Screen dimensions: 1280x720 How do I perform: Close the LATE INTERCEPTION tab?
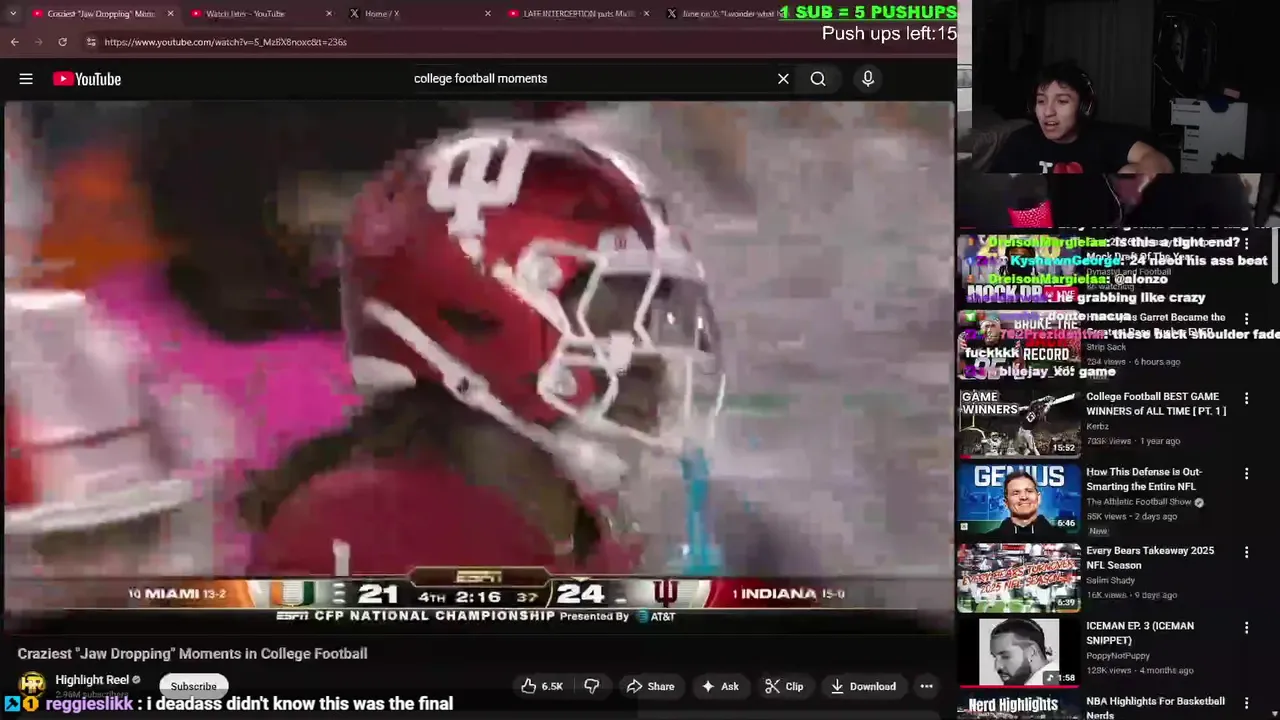(646, 14)
